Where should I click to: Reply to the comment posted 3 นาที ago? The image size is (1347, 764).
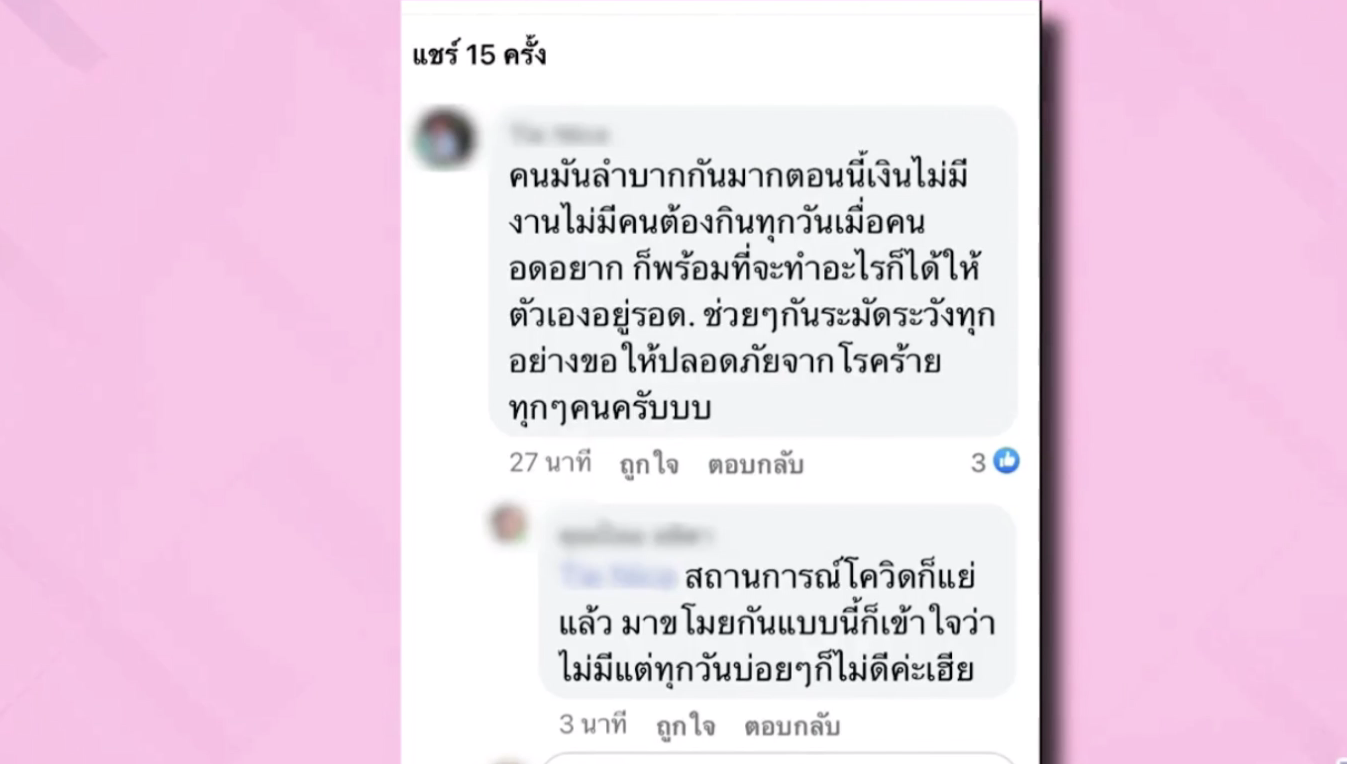(791, 726)
